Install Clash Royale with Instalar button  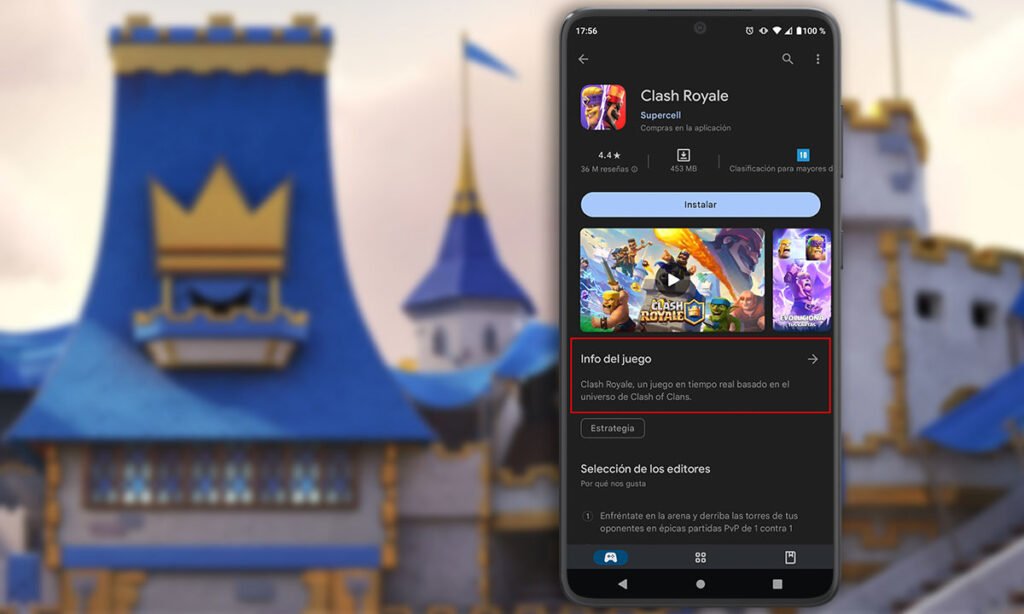(x=700, y=204)
